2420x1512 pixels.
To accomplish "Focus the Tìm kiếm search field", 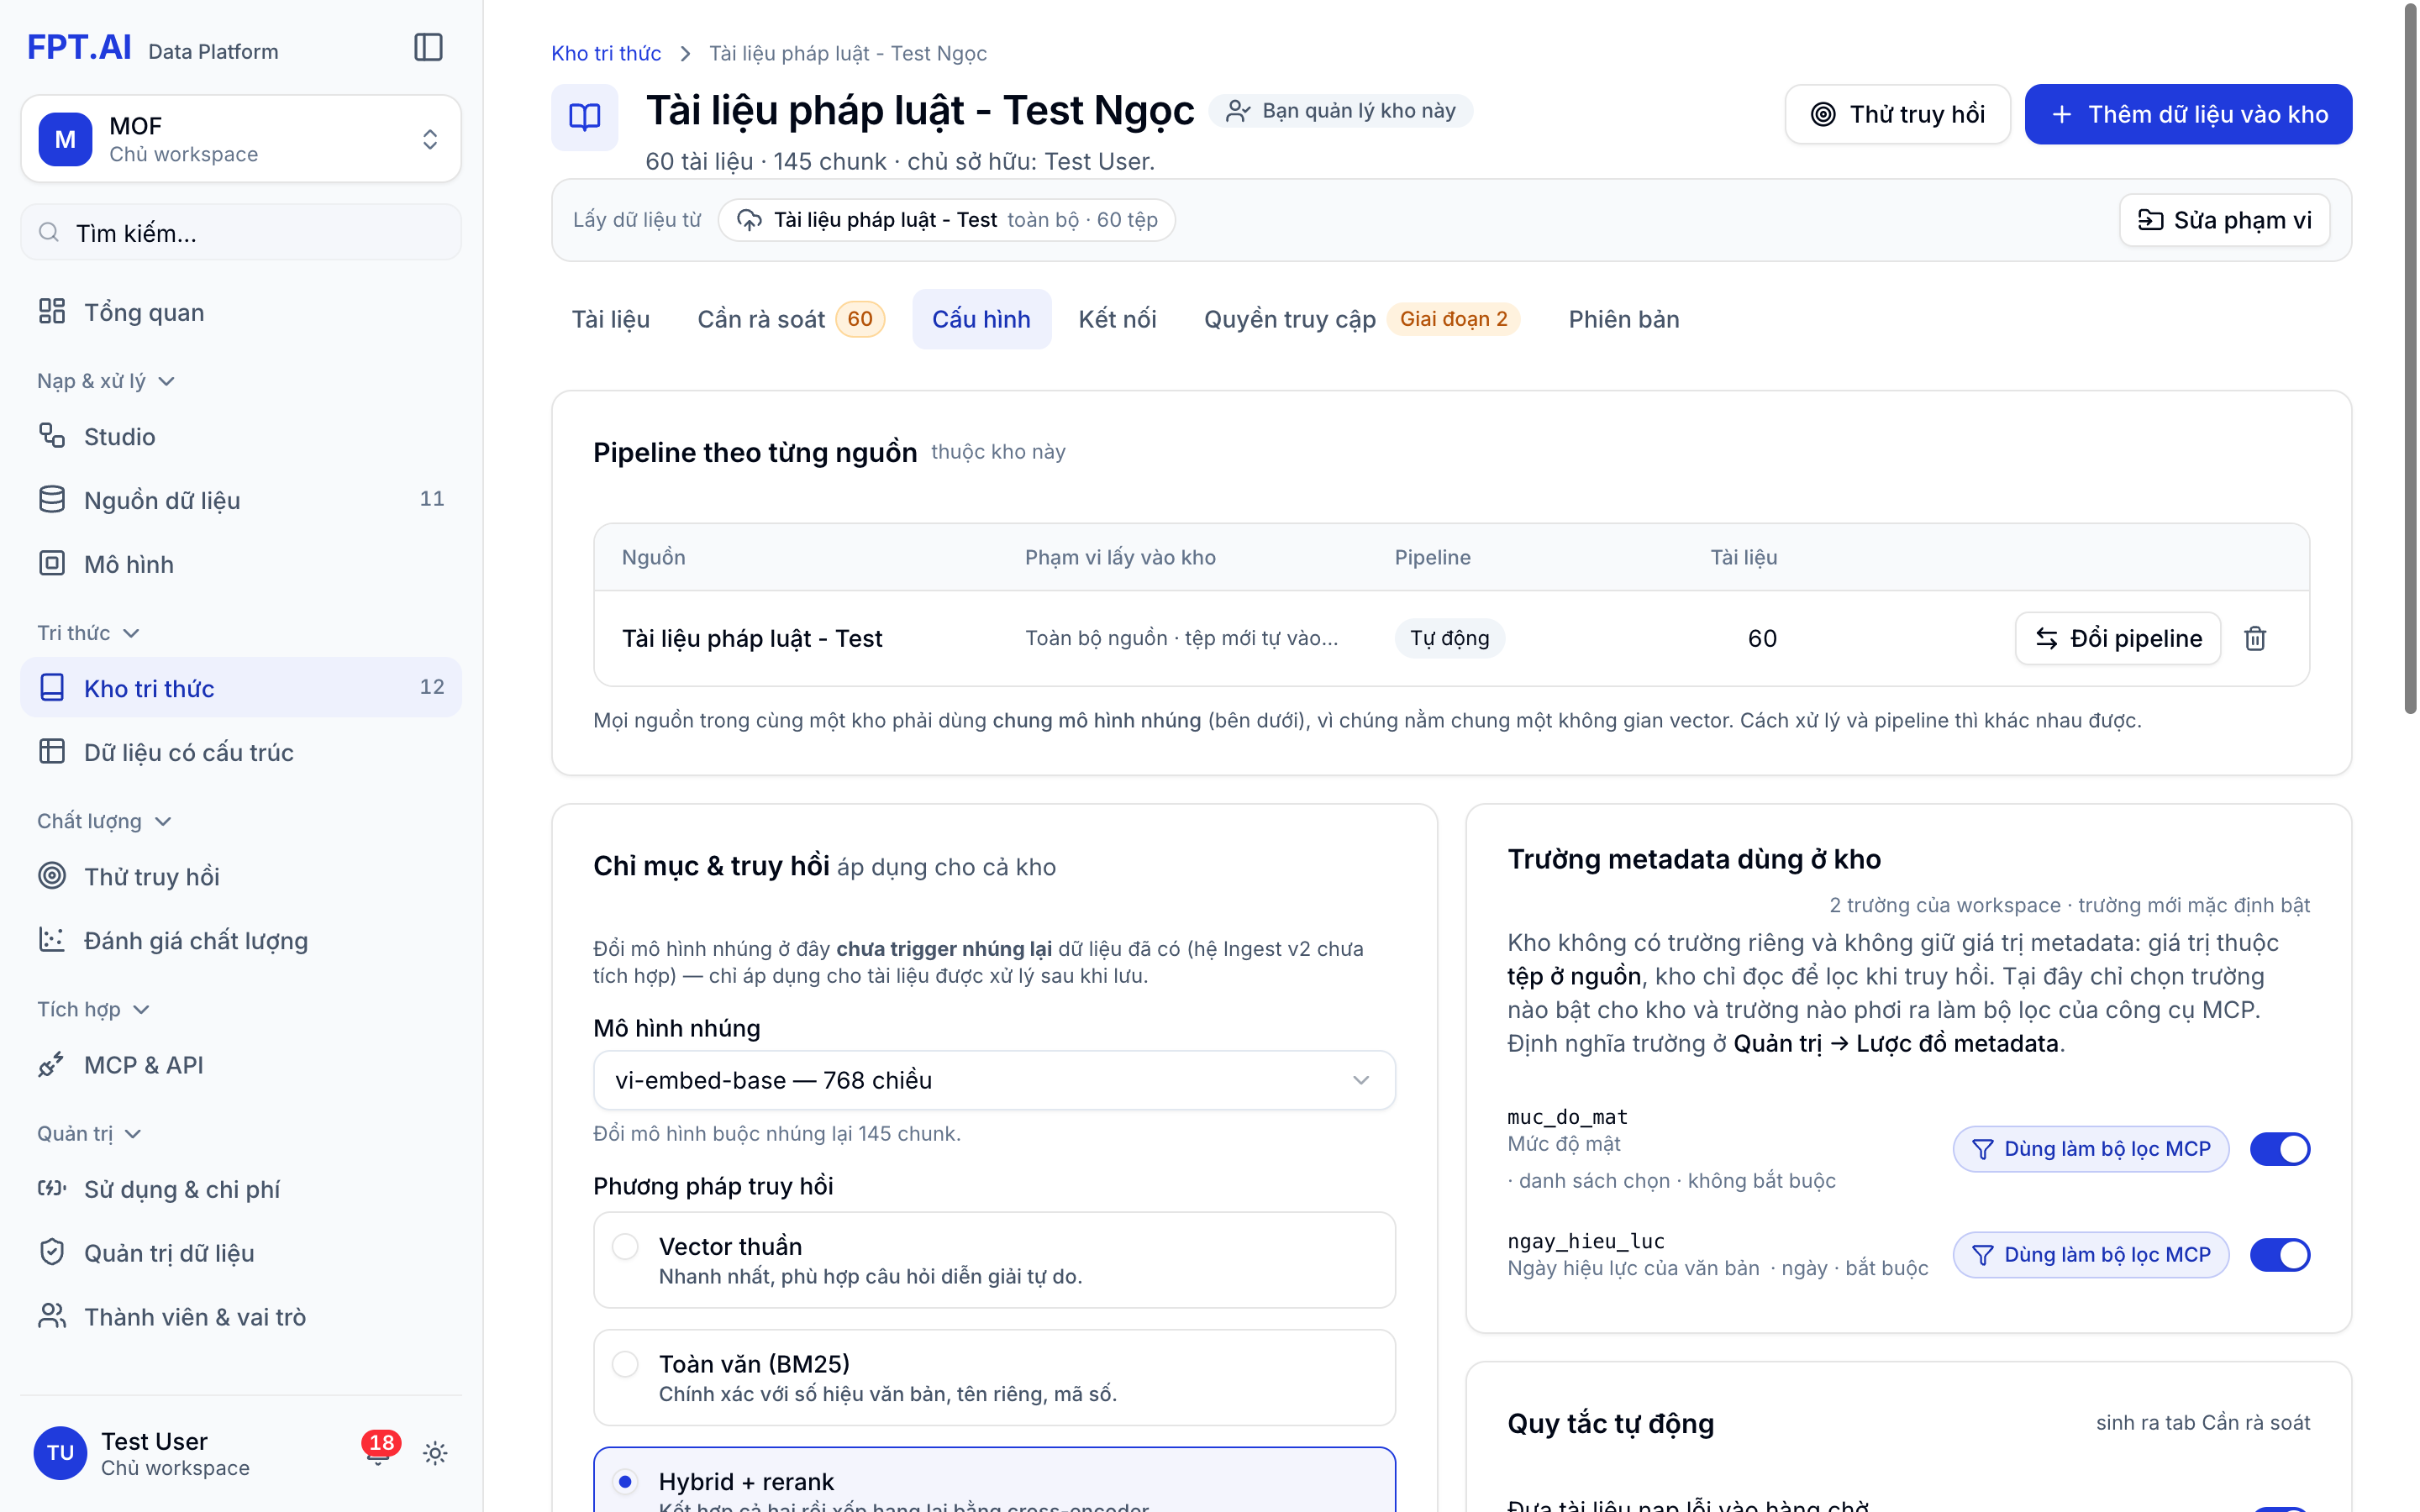I will click(x=241, y=232).
